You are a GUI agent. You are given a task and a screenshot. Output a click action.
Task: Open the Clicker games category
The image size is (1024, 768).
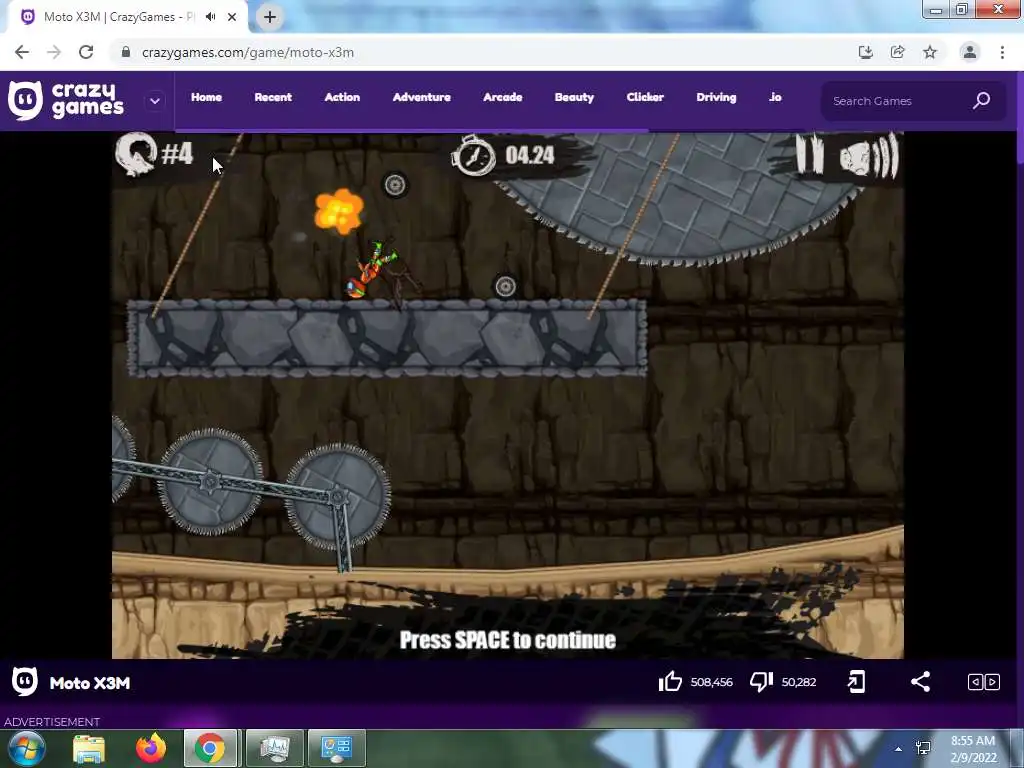click(x=645, y=97)
